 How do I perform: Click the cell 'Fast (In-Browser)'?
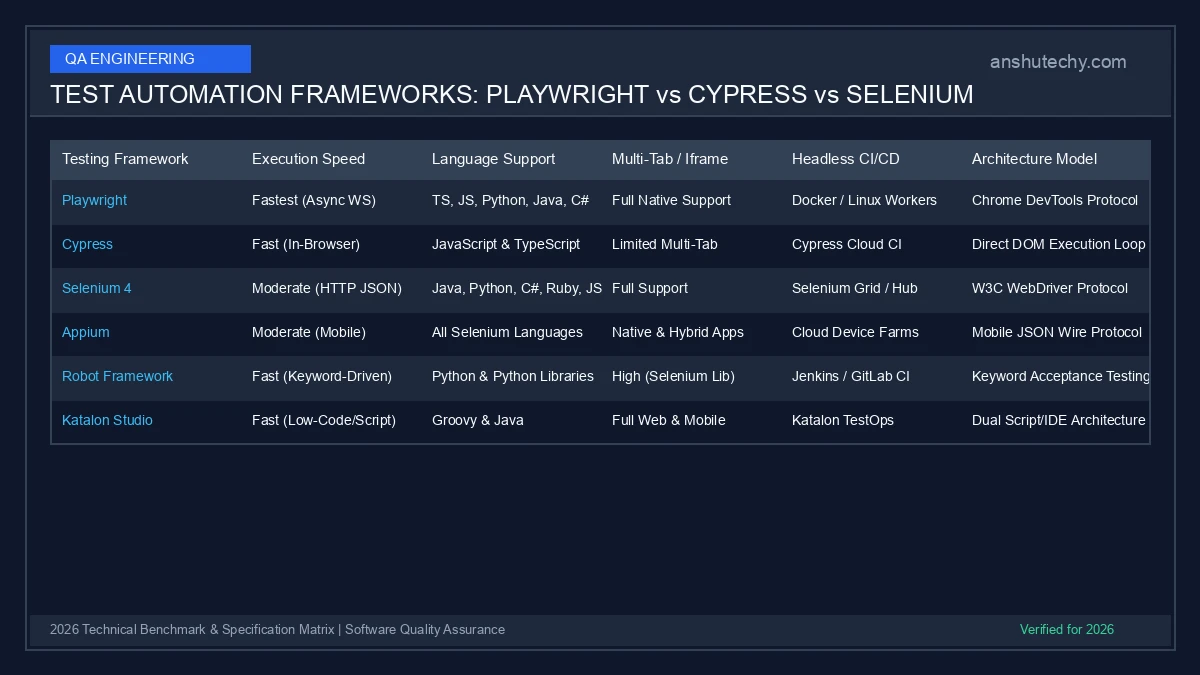(x=306, y=244)
